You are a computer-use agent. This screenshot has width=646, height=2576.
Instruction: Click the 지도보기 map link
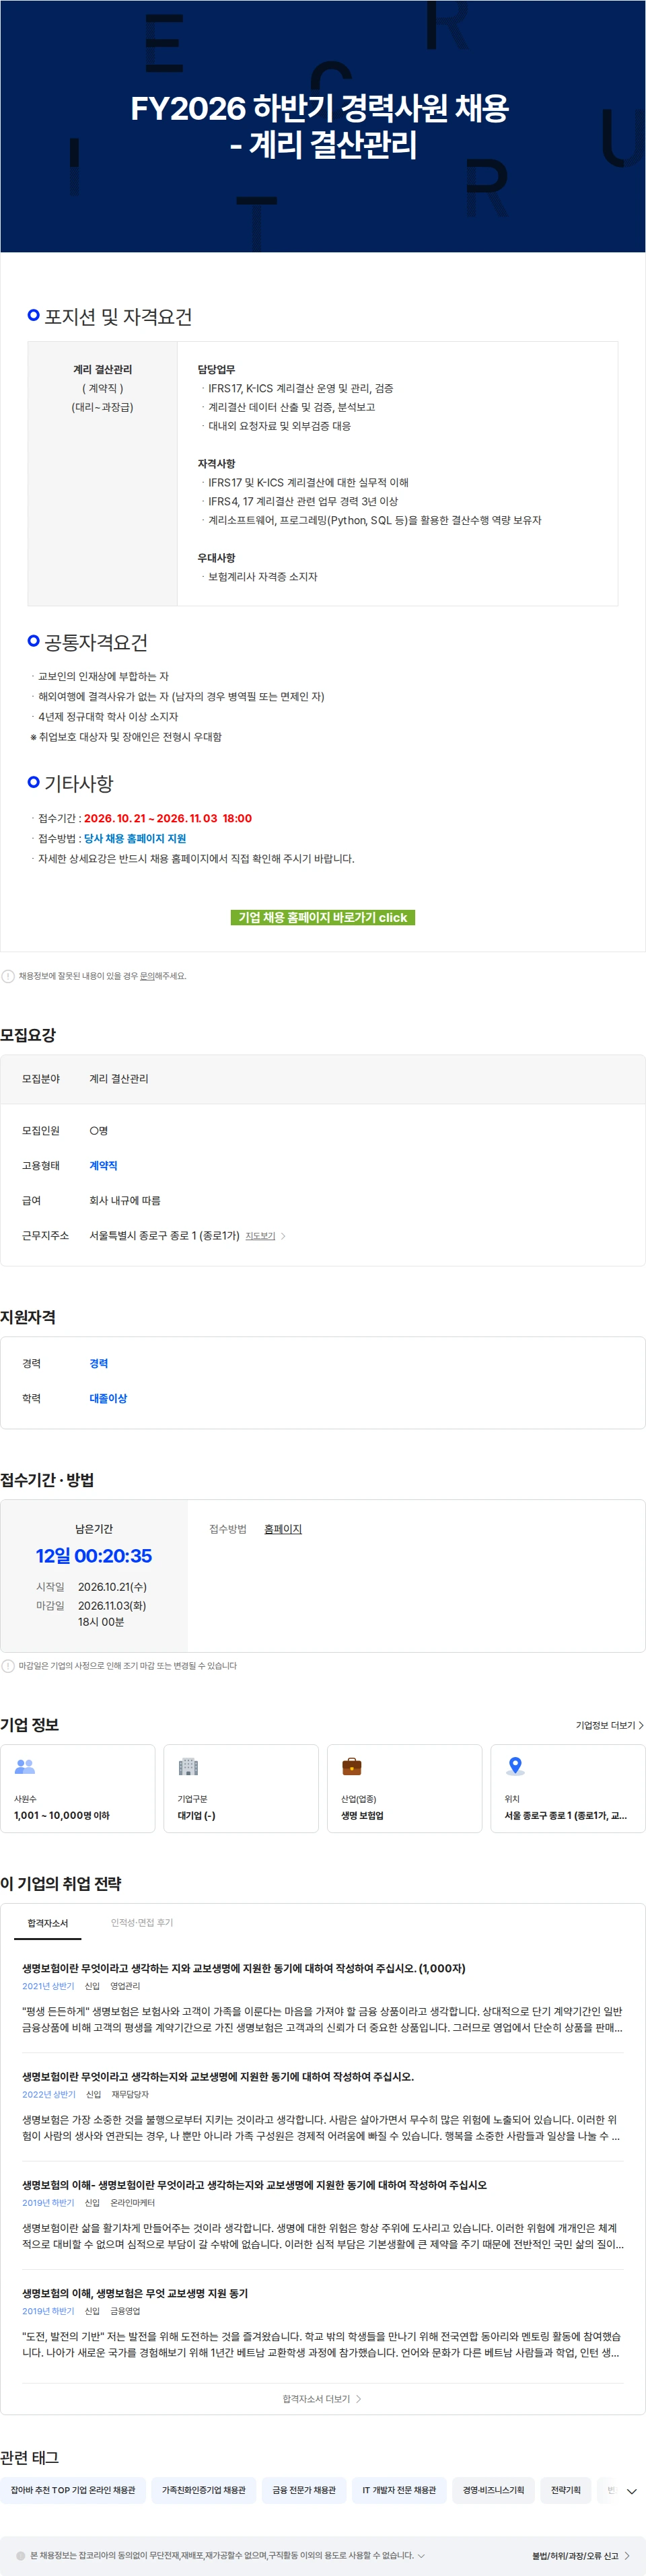coord(260,1236)
